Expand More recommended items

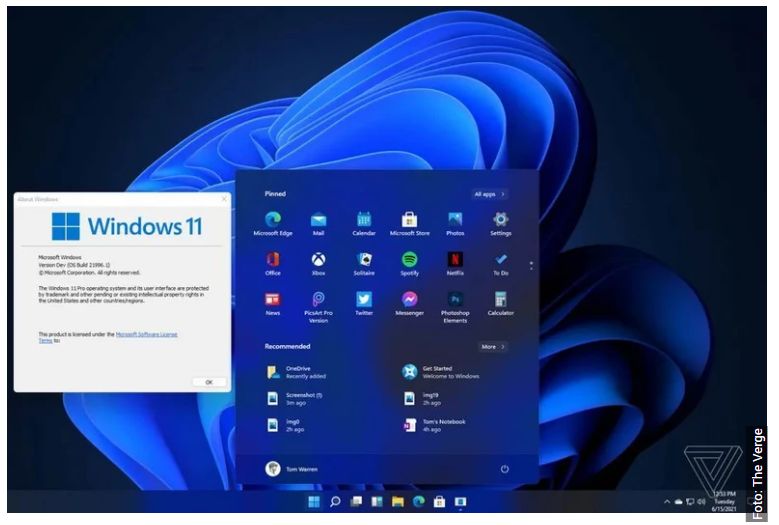(x=493, y=347)
